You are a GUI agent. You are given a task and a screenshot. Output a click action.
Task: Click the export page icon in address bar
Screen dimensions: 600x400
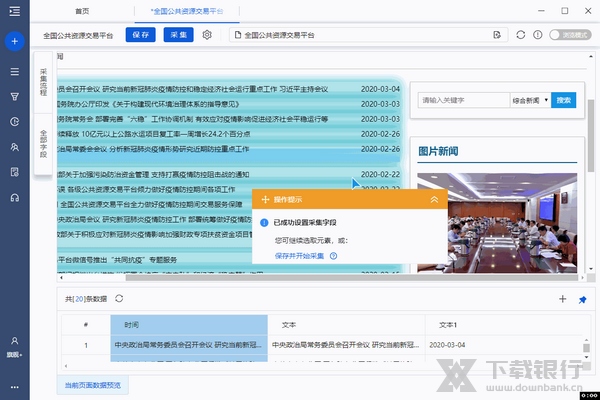pyautogui.click(x=497, y=35)
